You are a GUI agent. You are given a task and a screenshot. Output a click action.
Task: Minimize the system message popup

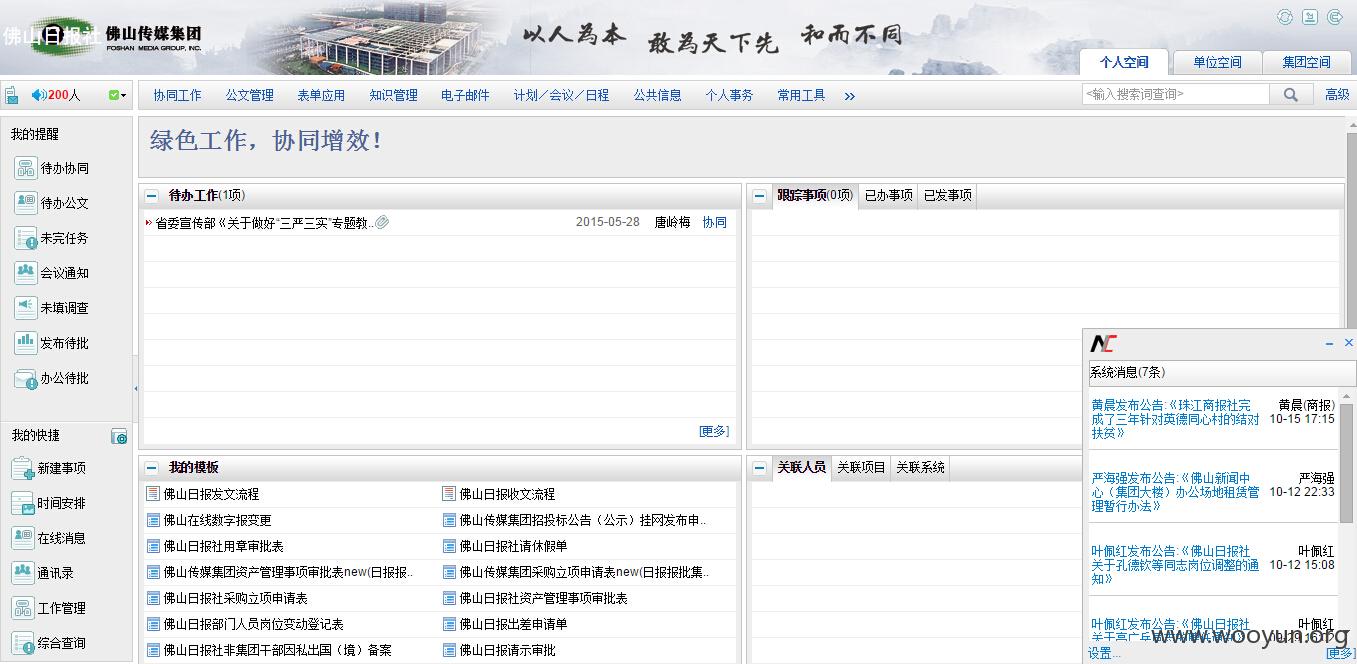(x=1329, y=343)
